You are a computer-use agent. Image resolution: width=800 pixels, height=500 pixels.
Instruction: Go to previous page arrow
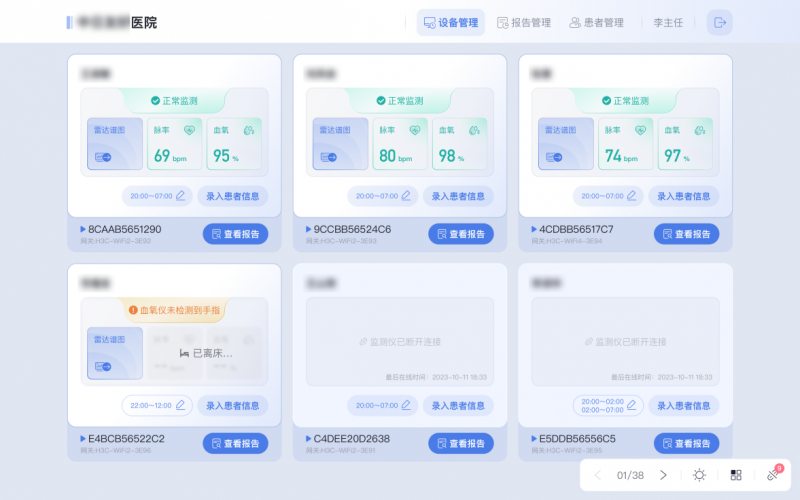pos(597,475)
